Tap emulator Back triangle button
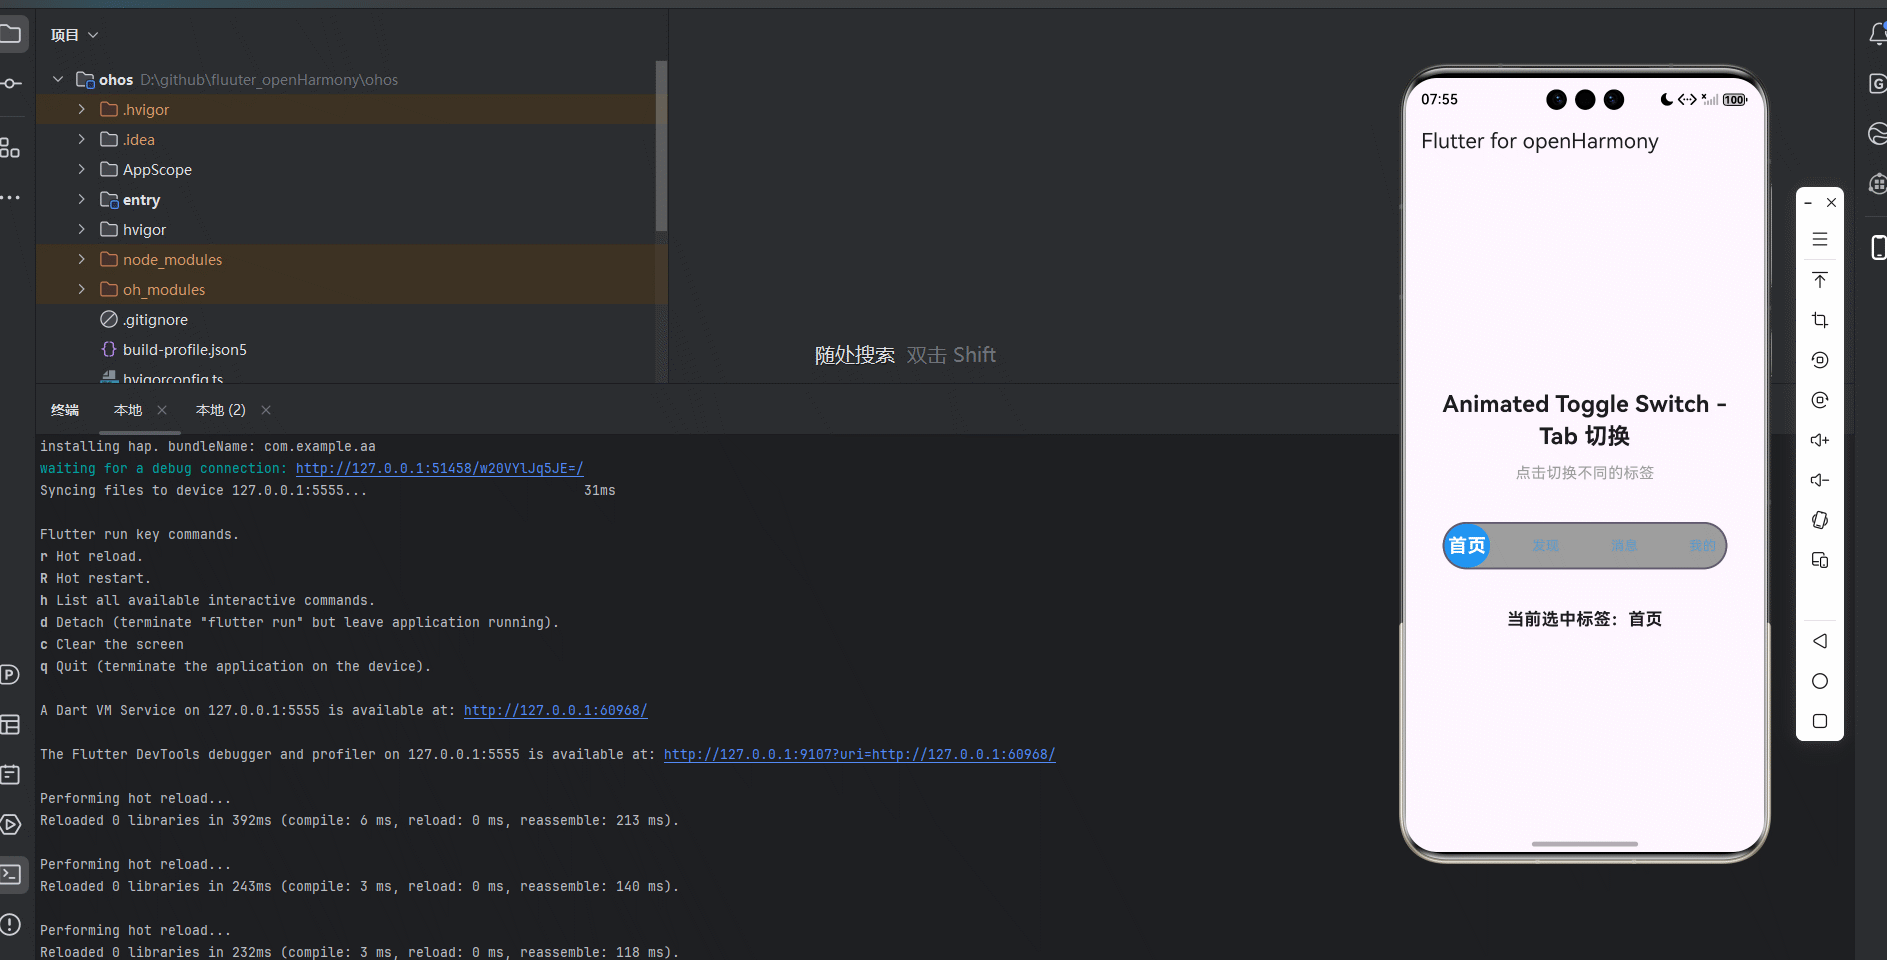Image resolution: width=1887 pixels, height=960 pixels. [1820, 641]
